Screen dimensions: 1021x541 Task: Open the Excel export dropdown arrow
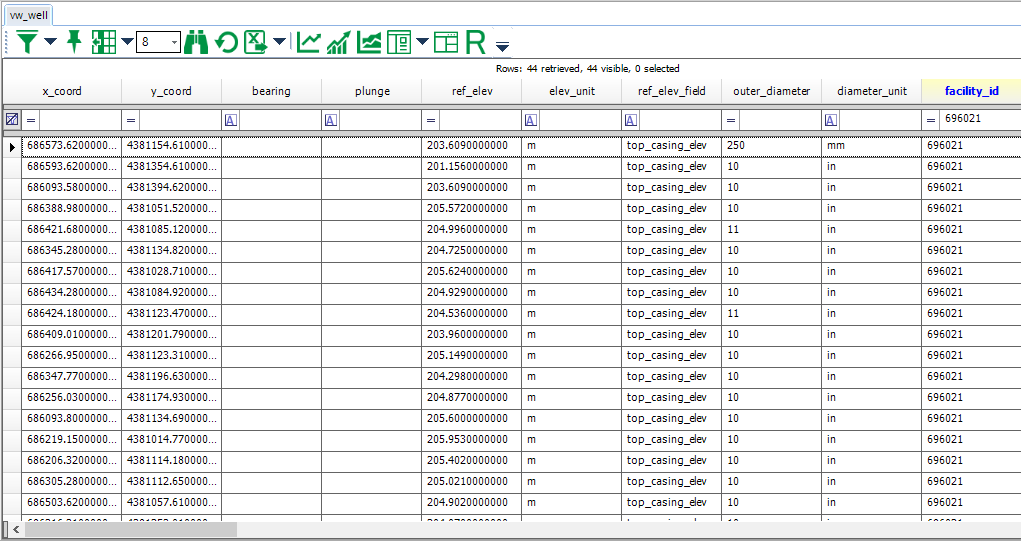click(x=279, y=42)
